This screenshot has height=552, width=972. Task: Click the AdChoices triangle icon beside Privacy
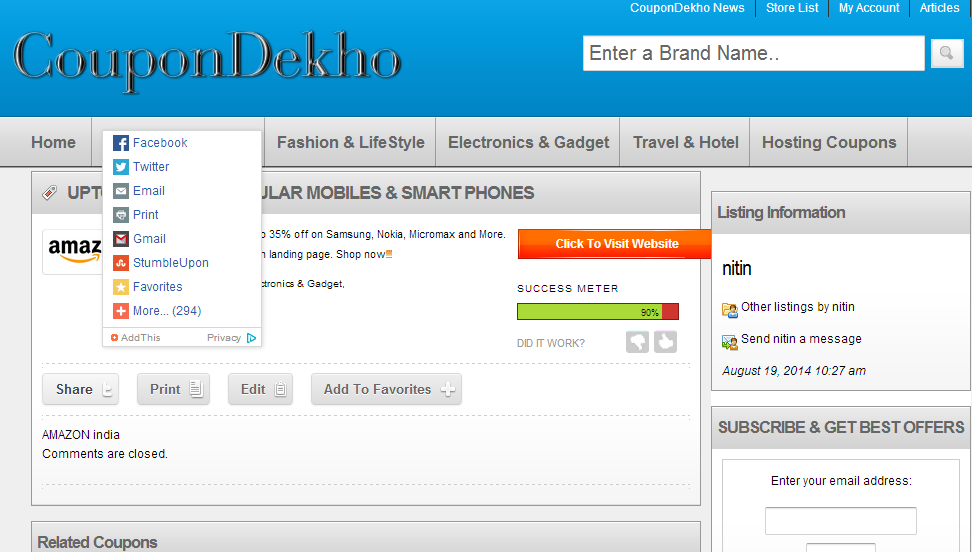point(251,338)
